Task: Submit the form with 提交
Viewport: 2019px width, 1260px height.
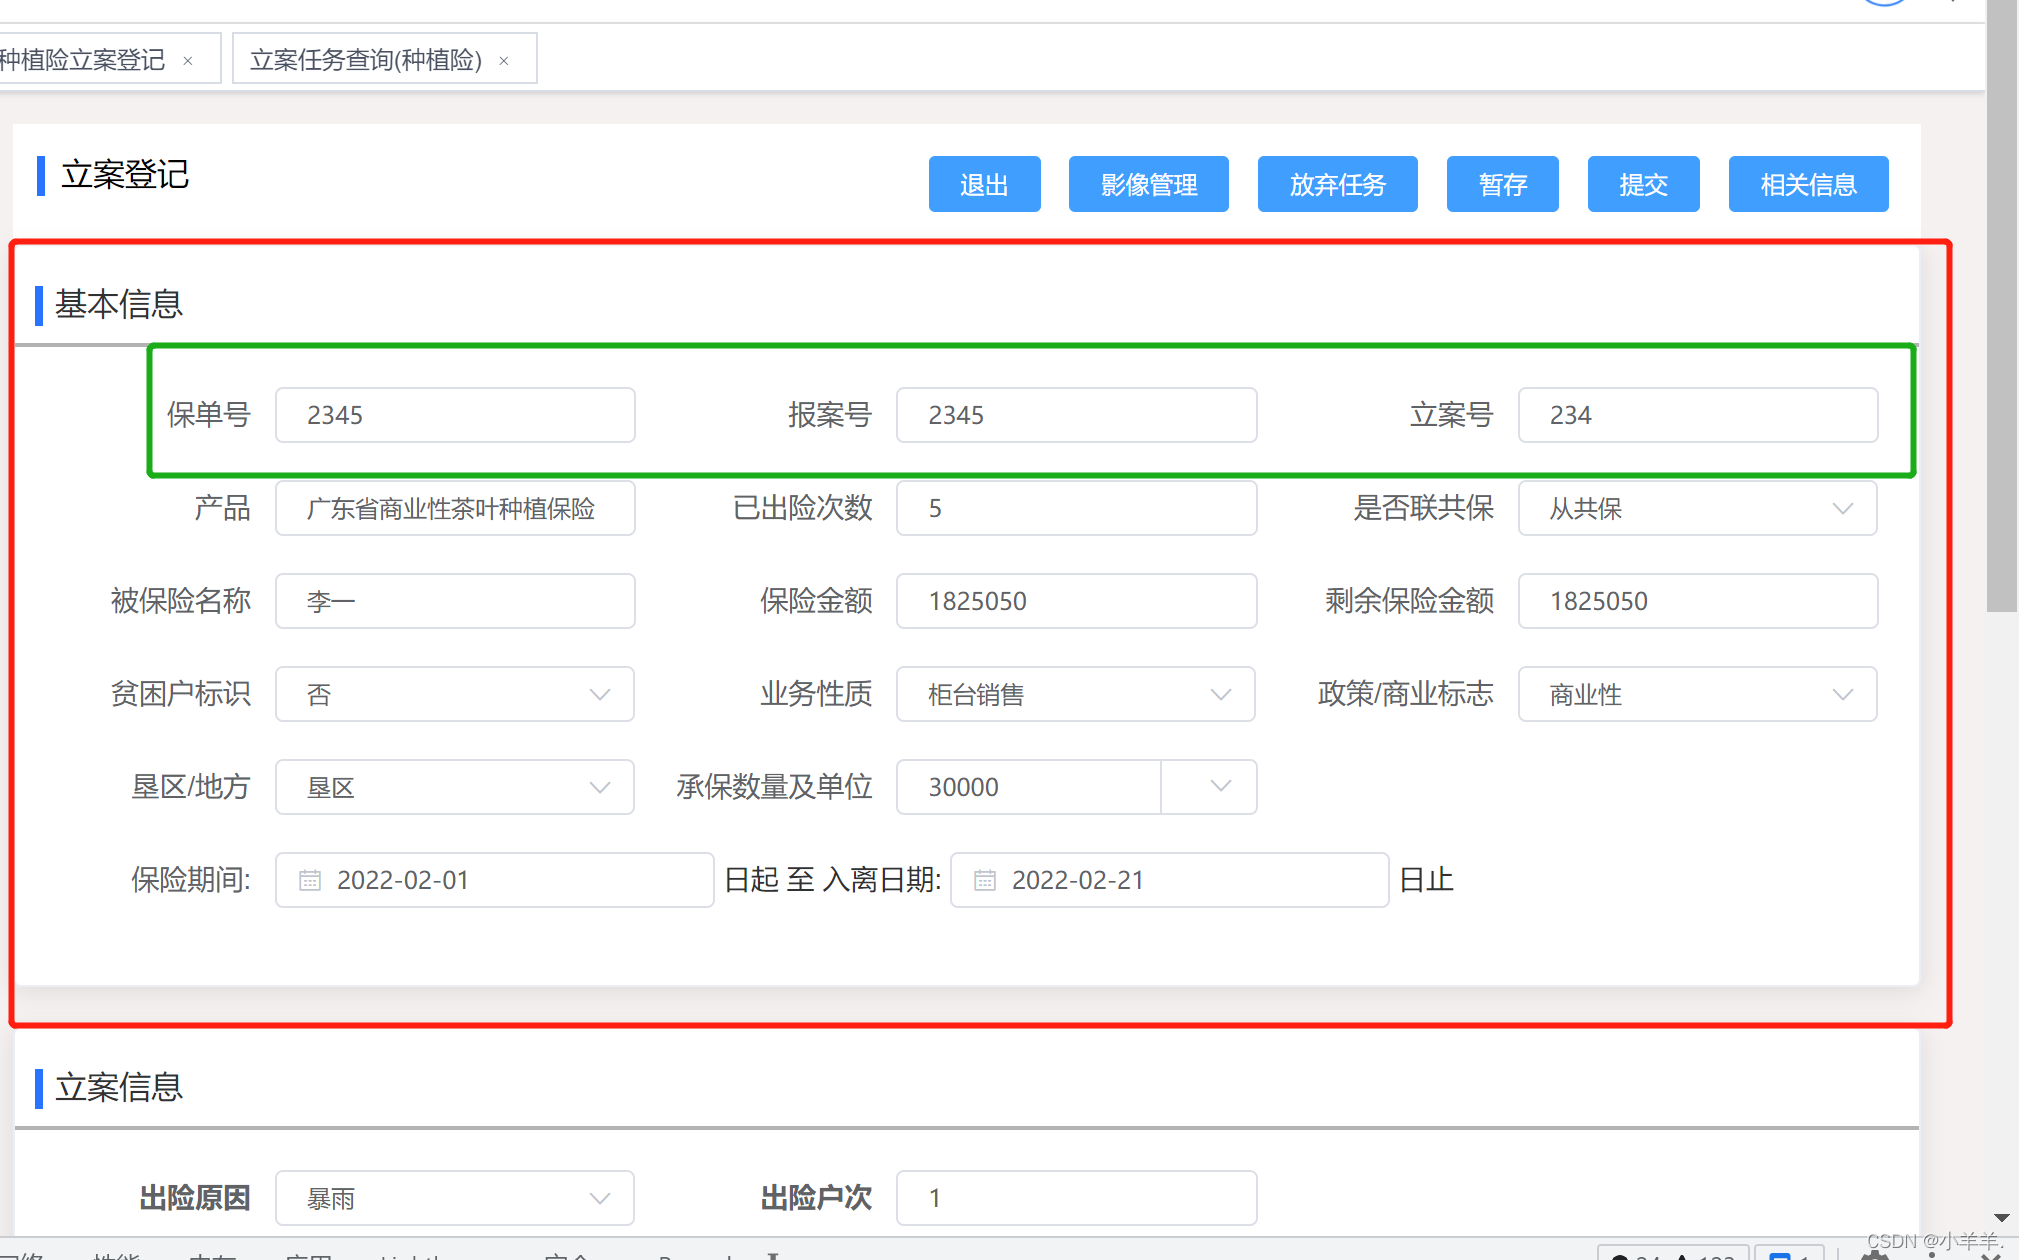Action: click(1643, 184)
